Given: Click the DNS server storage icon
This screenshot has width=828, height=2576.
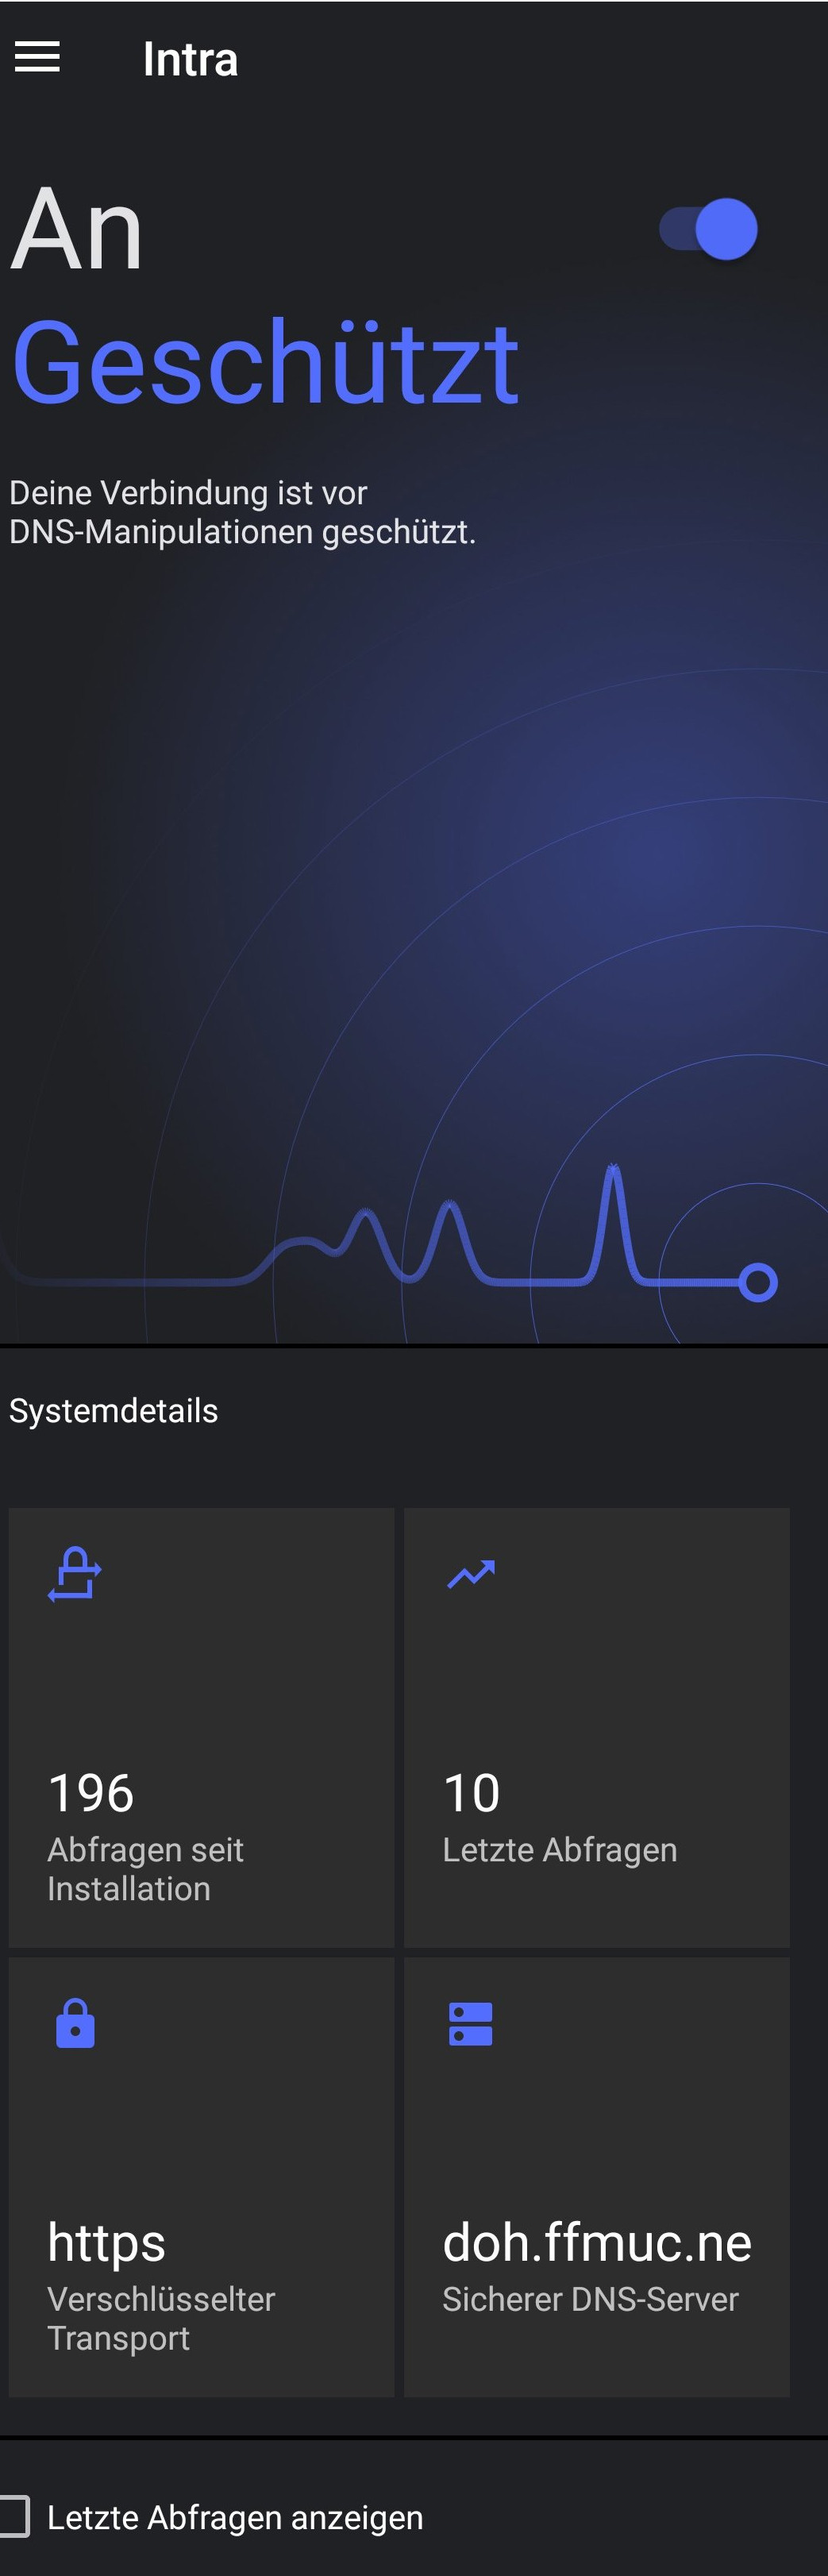Looking at the screenshot, I should pyautogui.click(x=471, y=2023).
